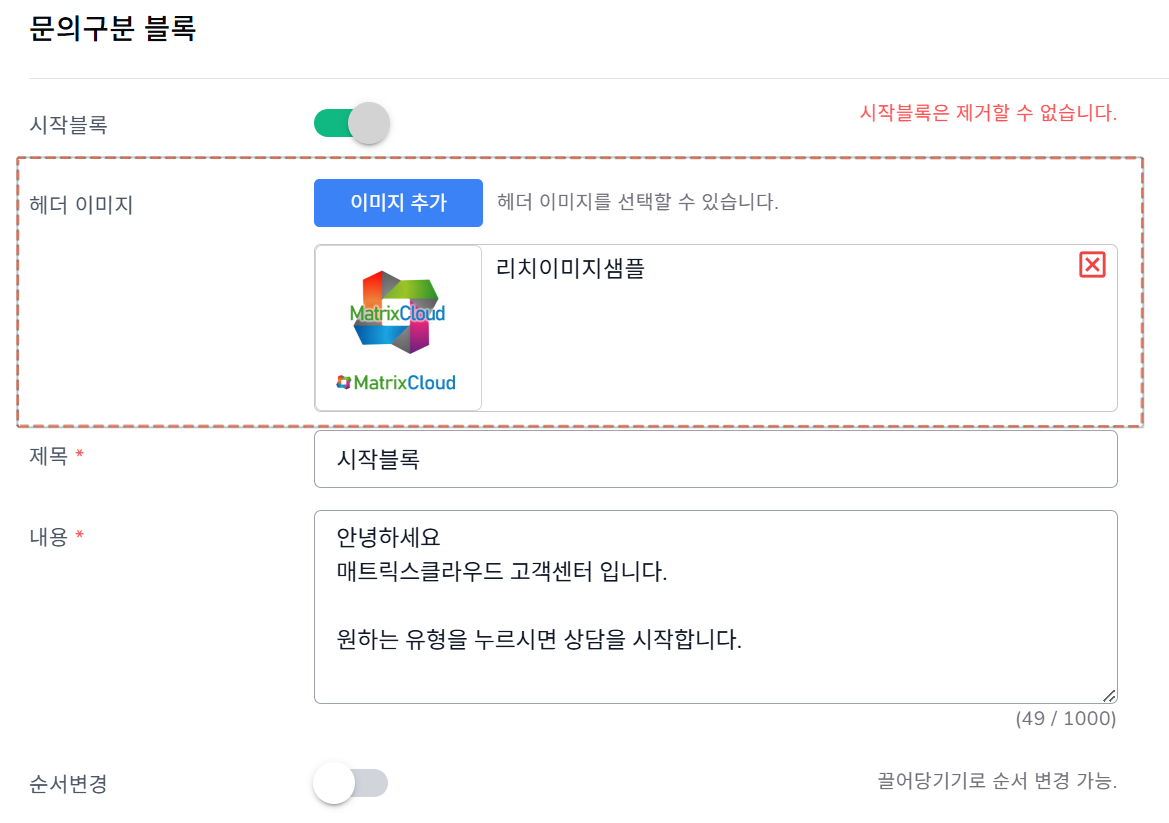Image resolution: width=1169 pixels, height=823 pixels.
Task: Click the 순서변경 label
Action: click(x=69, y=783)
